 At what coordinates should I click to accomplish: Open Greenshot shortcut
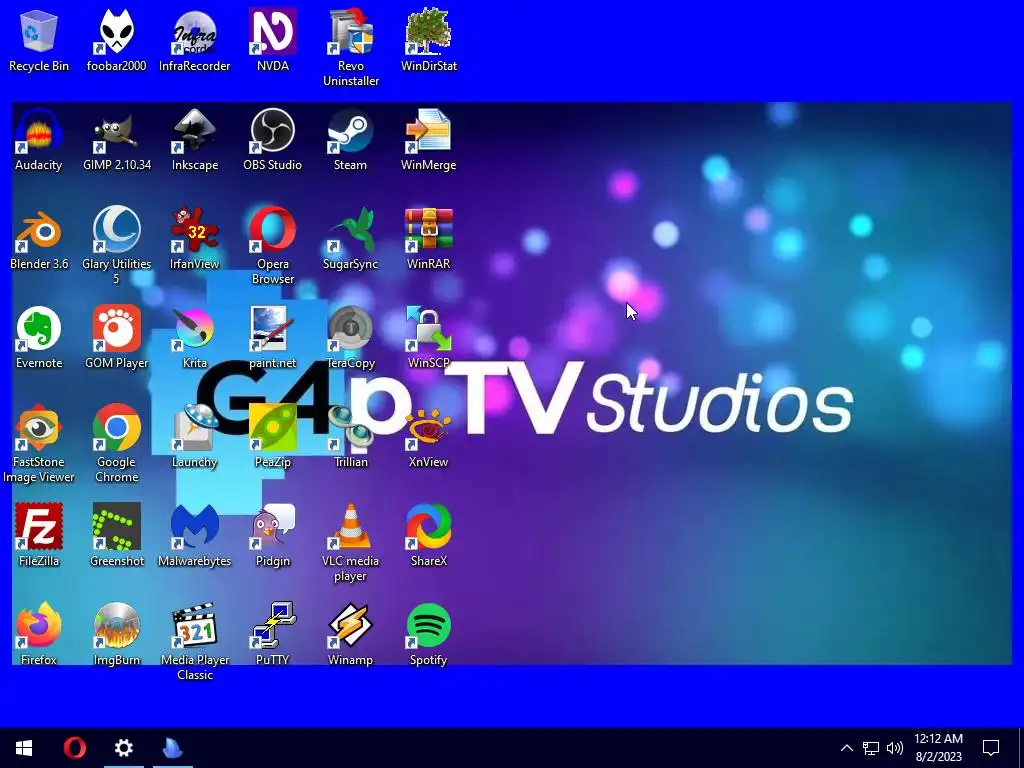pyautogui.click(x=116, y=536)
